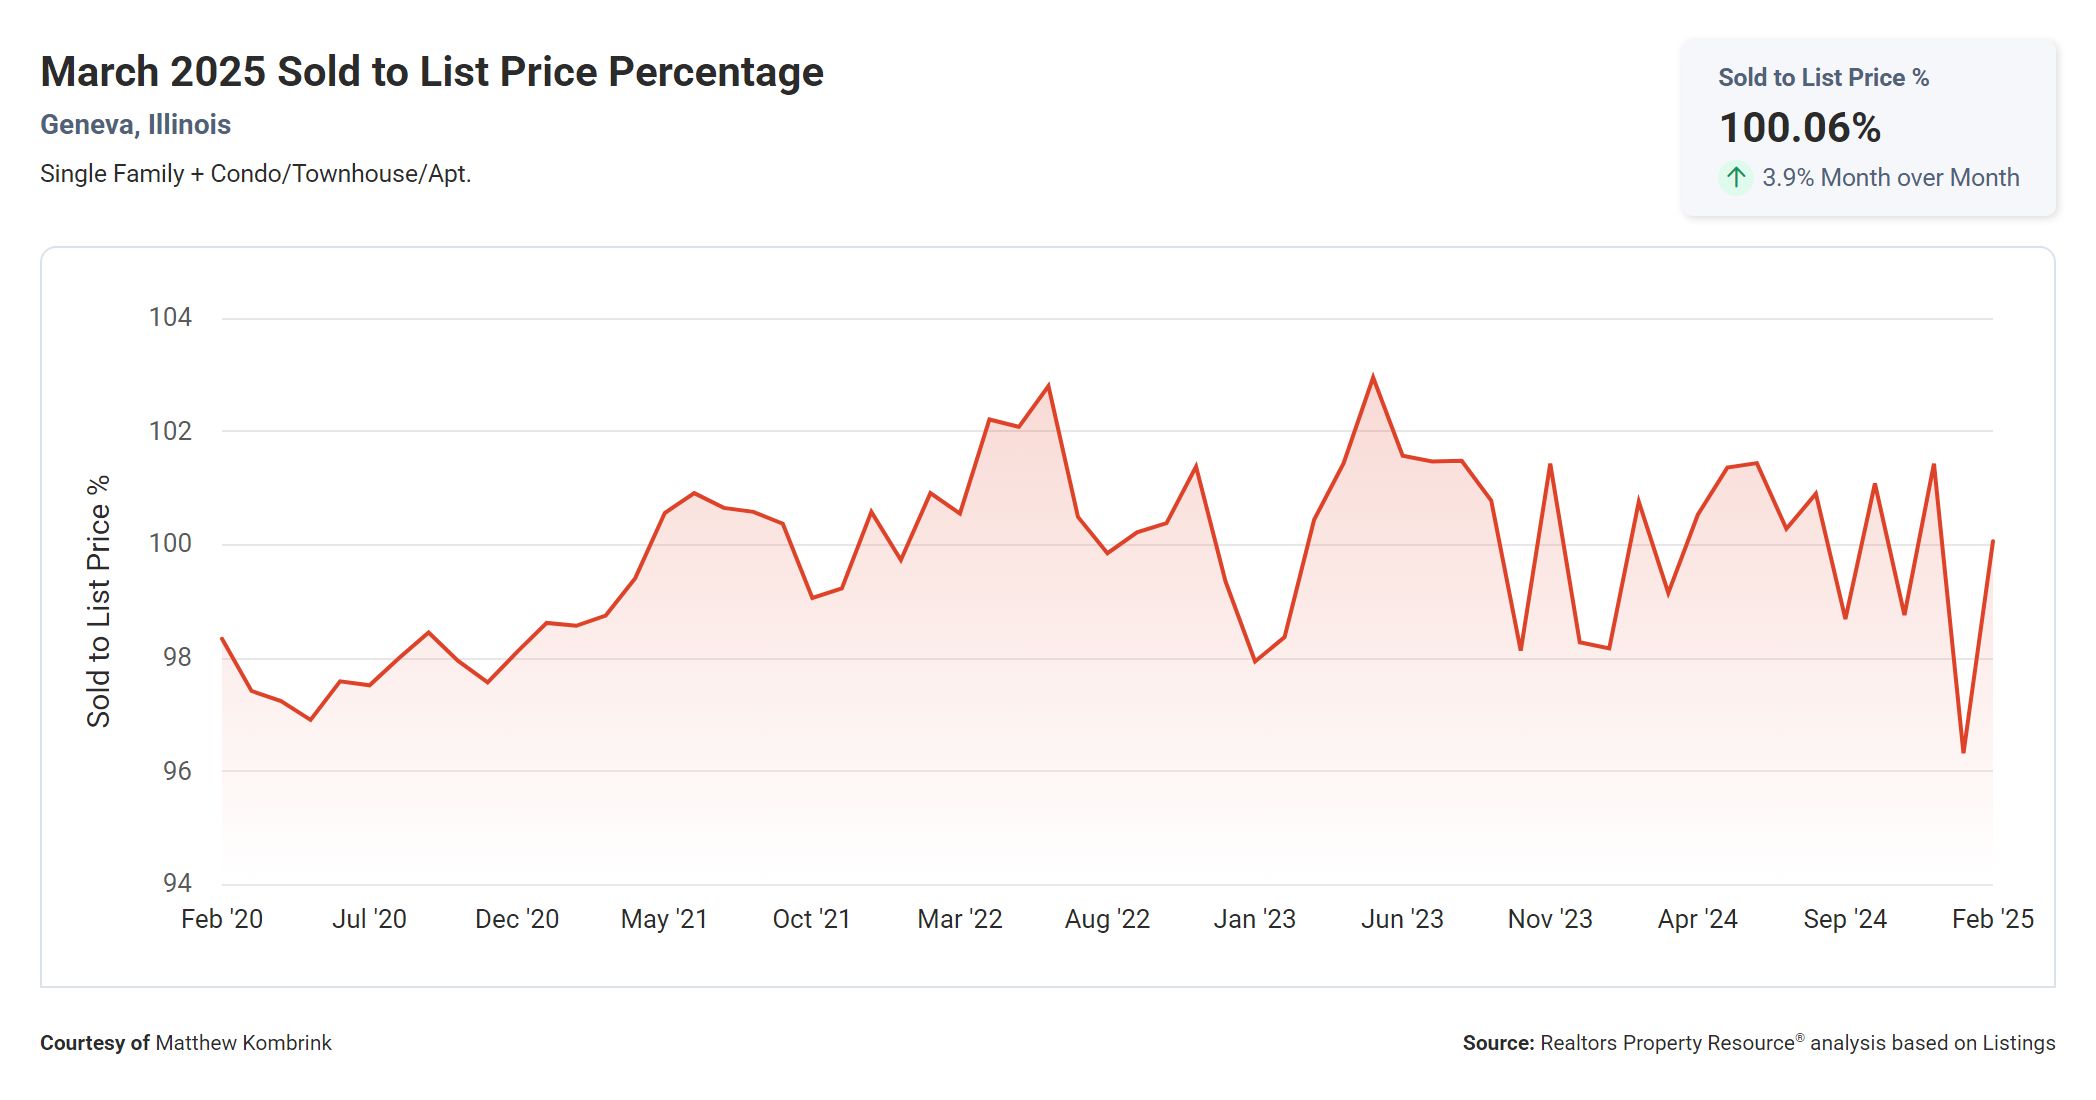Click the 94 y-axis tick label
2096x1100 pixels.
pos(177,883)
